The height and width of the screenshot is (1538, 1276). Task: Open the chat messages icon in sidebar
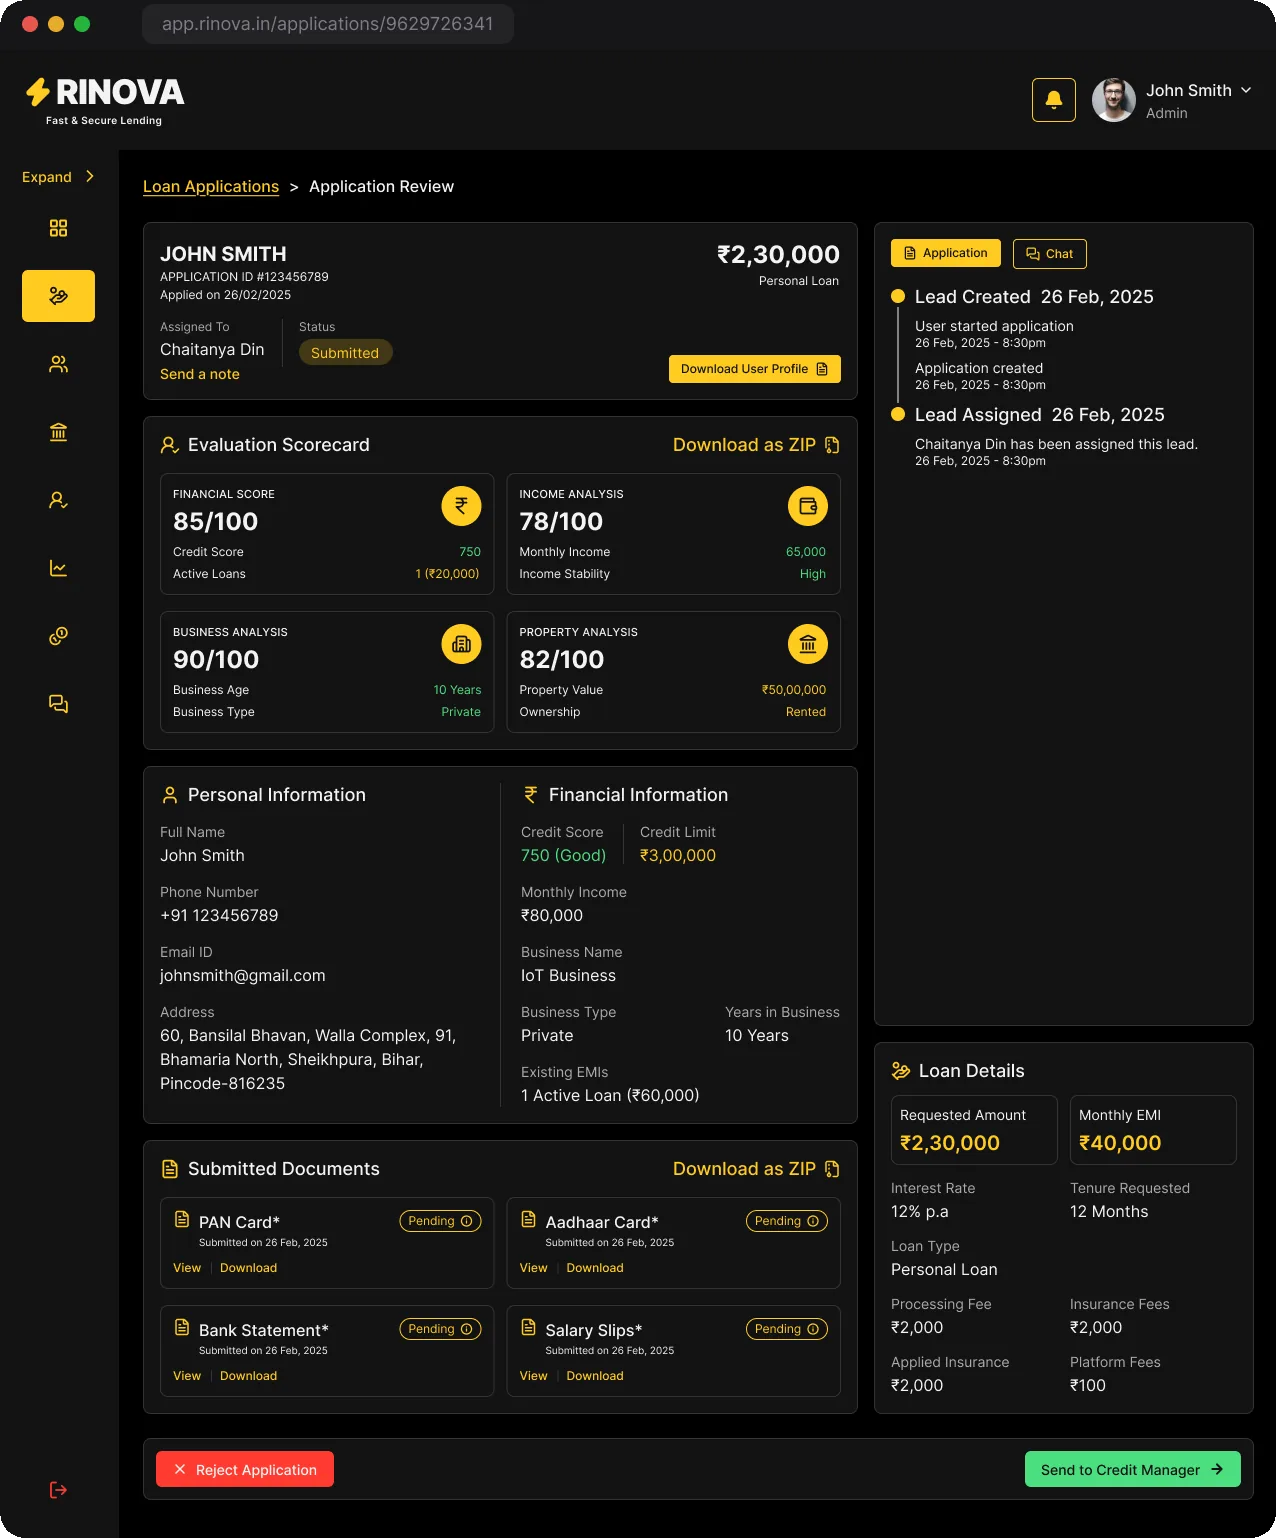coord(58,704)
